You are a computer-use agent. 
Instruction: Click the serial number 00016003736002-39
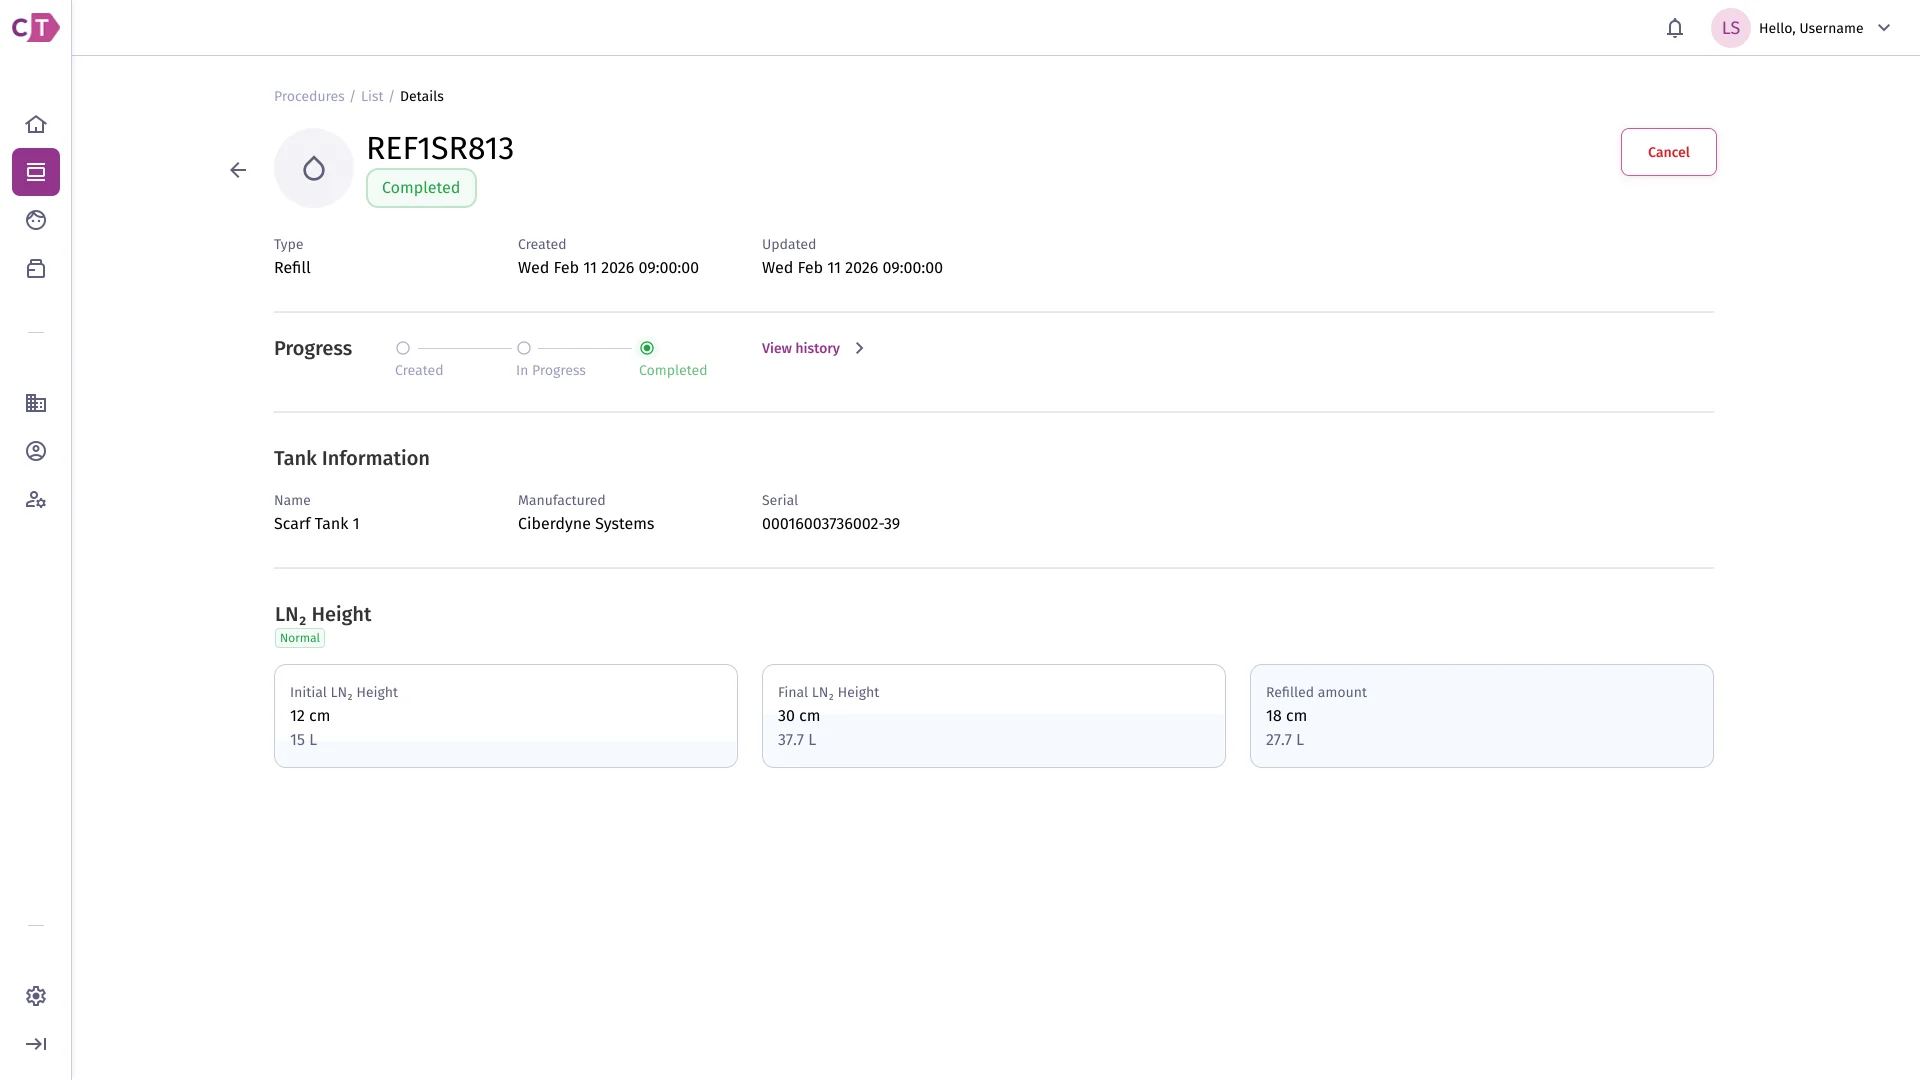point(831,524)
